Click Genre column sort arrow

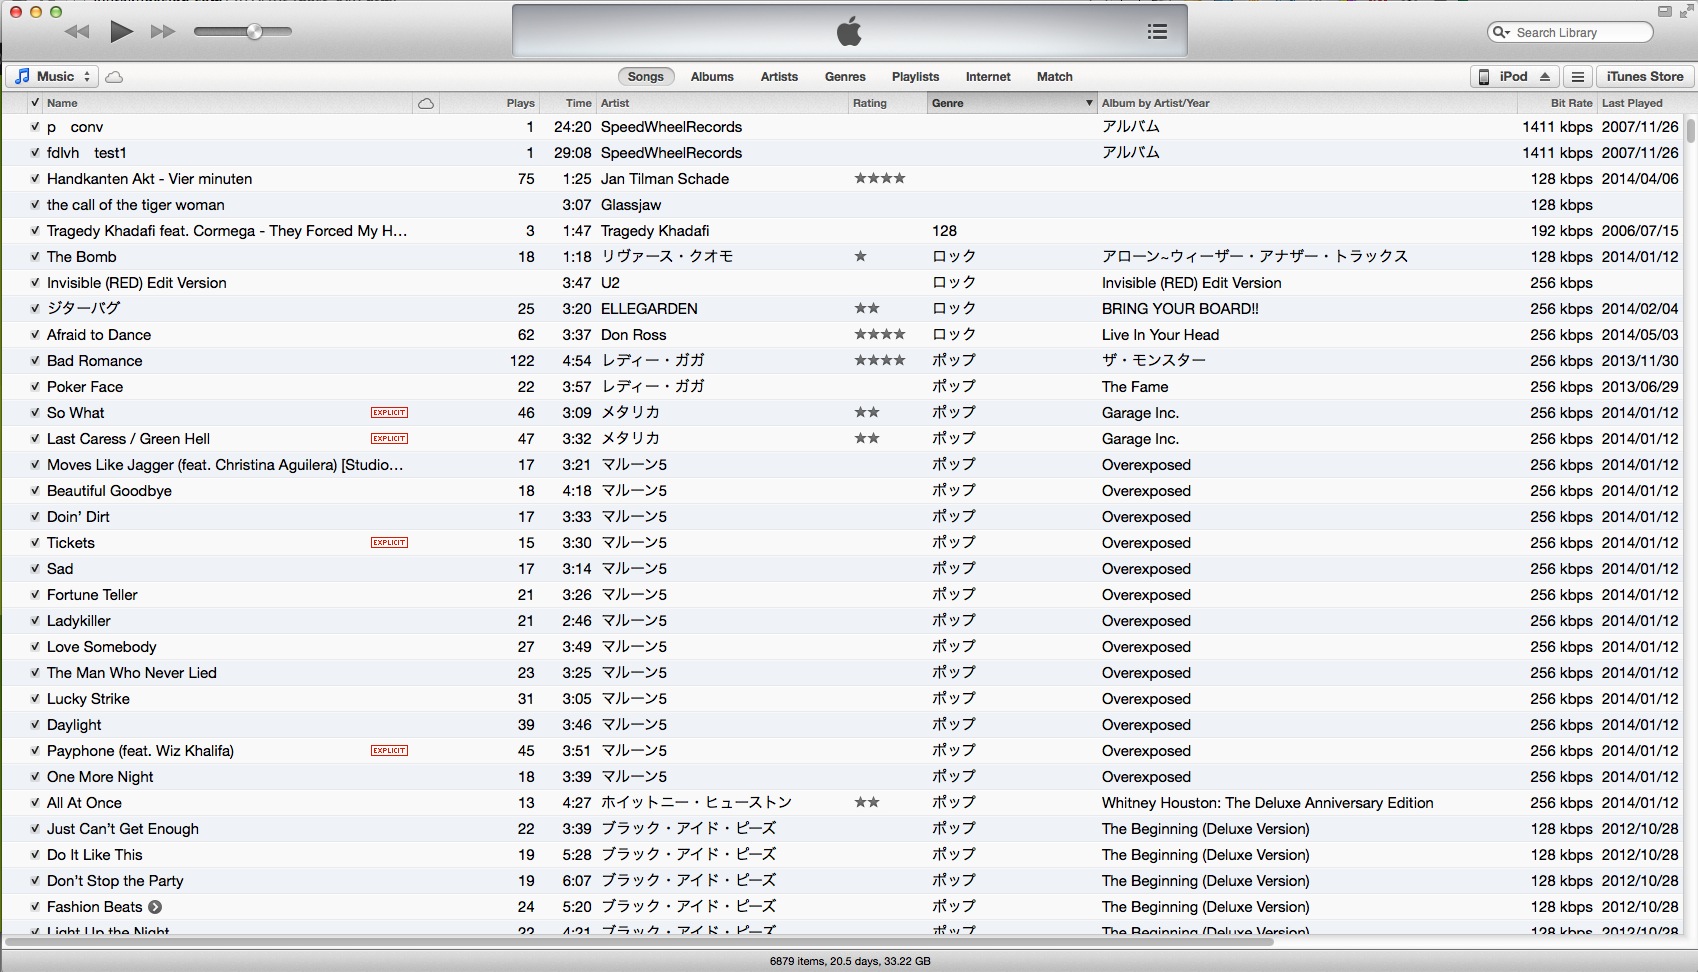[1089, 103]
